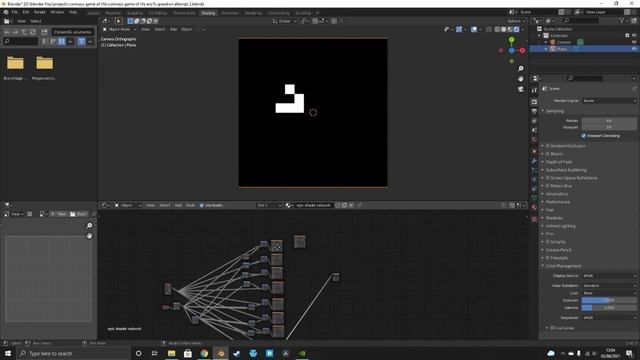Open the File menu
The height and width of the screenshot is (360, 640).
point(15,12)
